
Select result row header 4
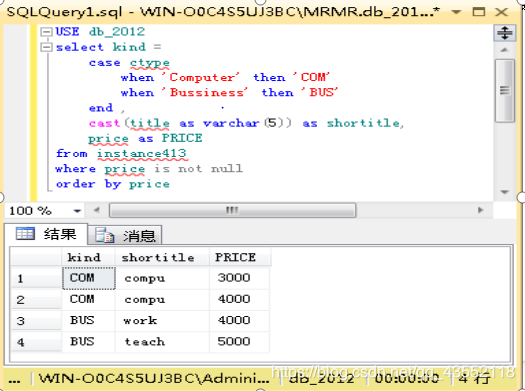tap(36, 342)
